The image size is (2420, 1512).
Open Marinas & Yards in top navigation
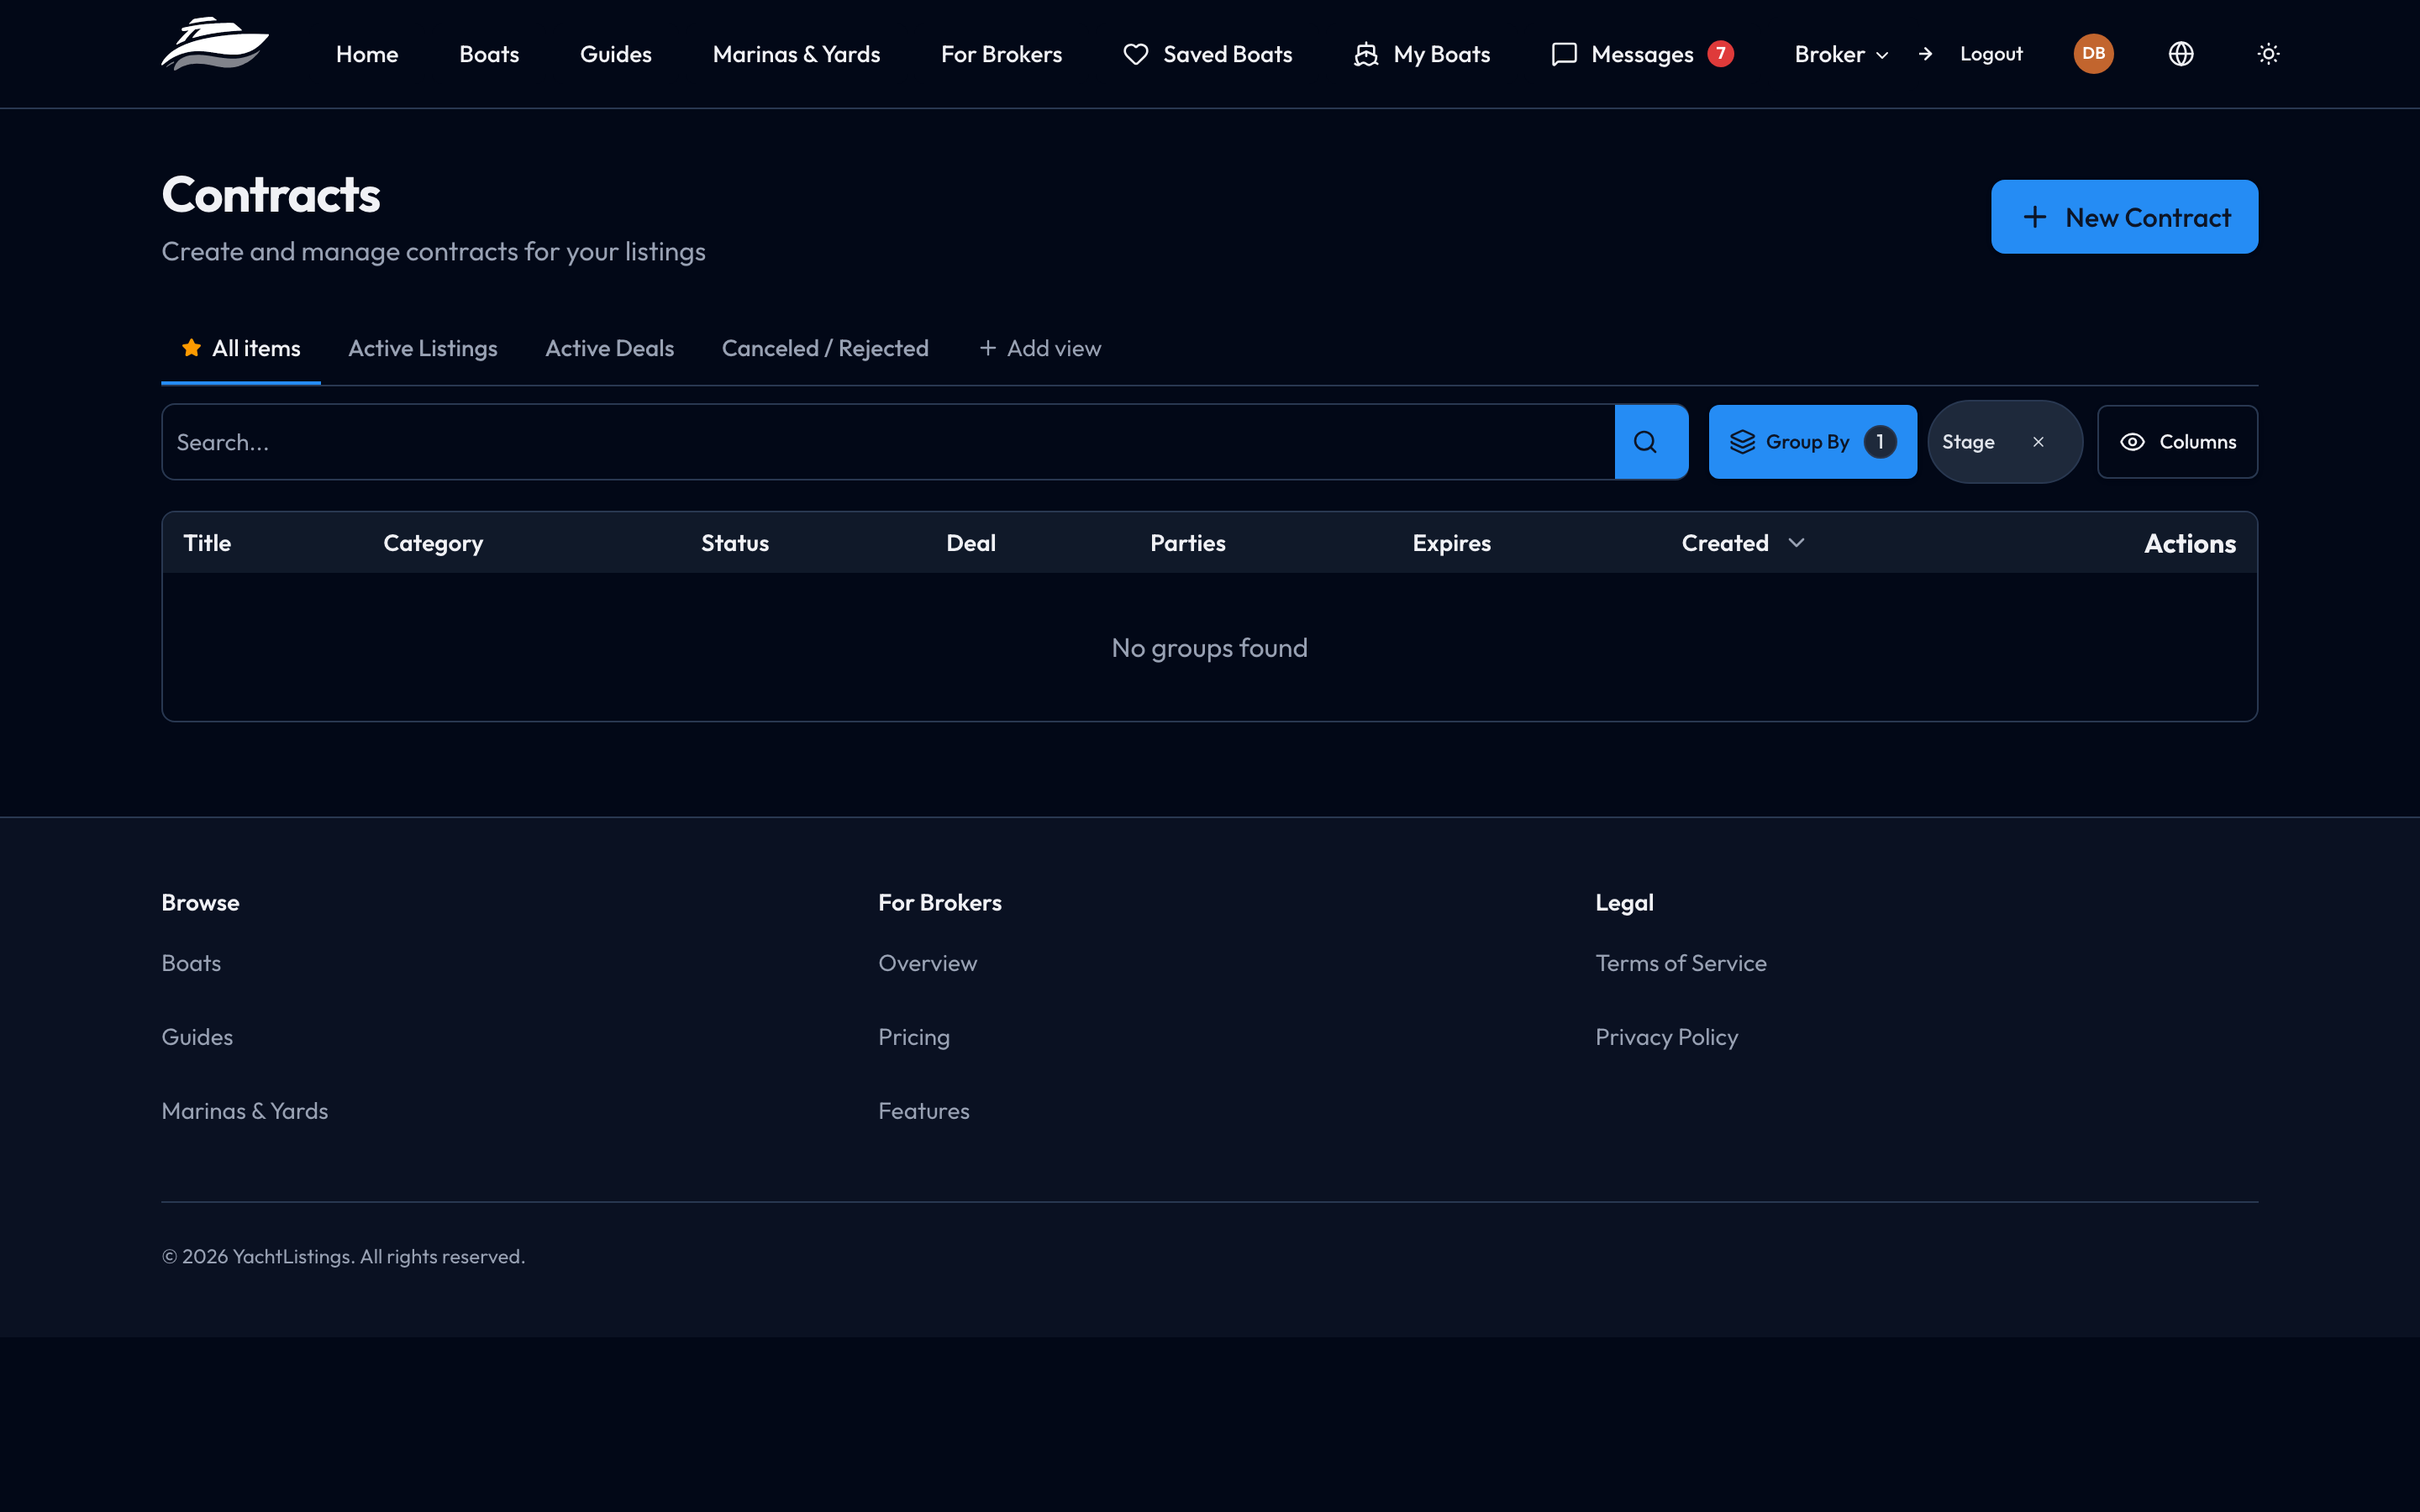[x=796, y=54]
